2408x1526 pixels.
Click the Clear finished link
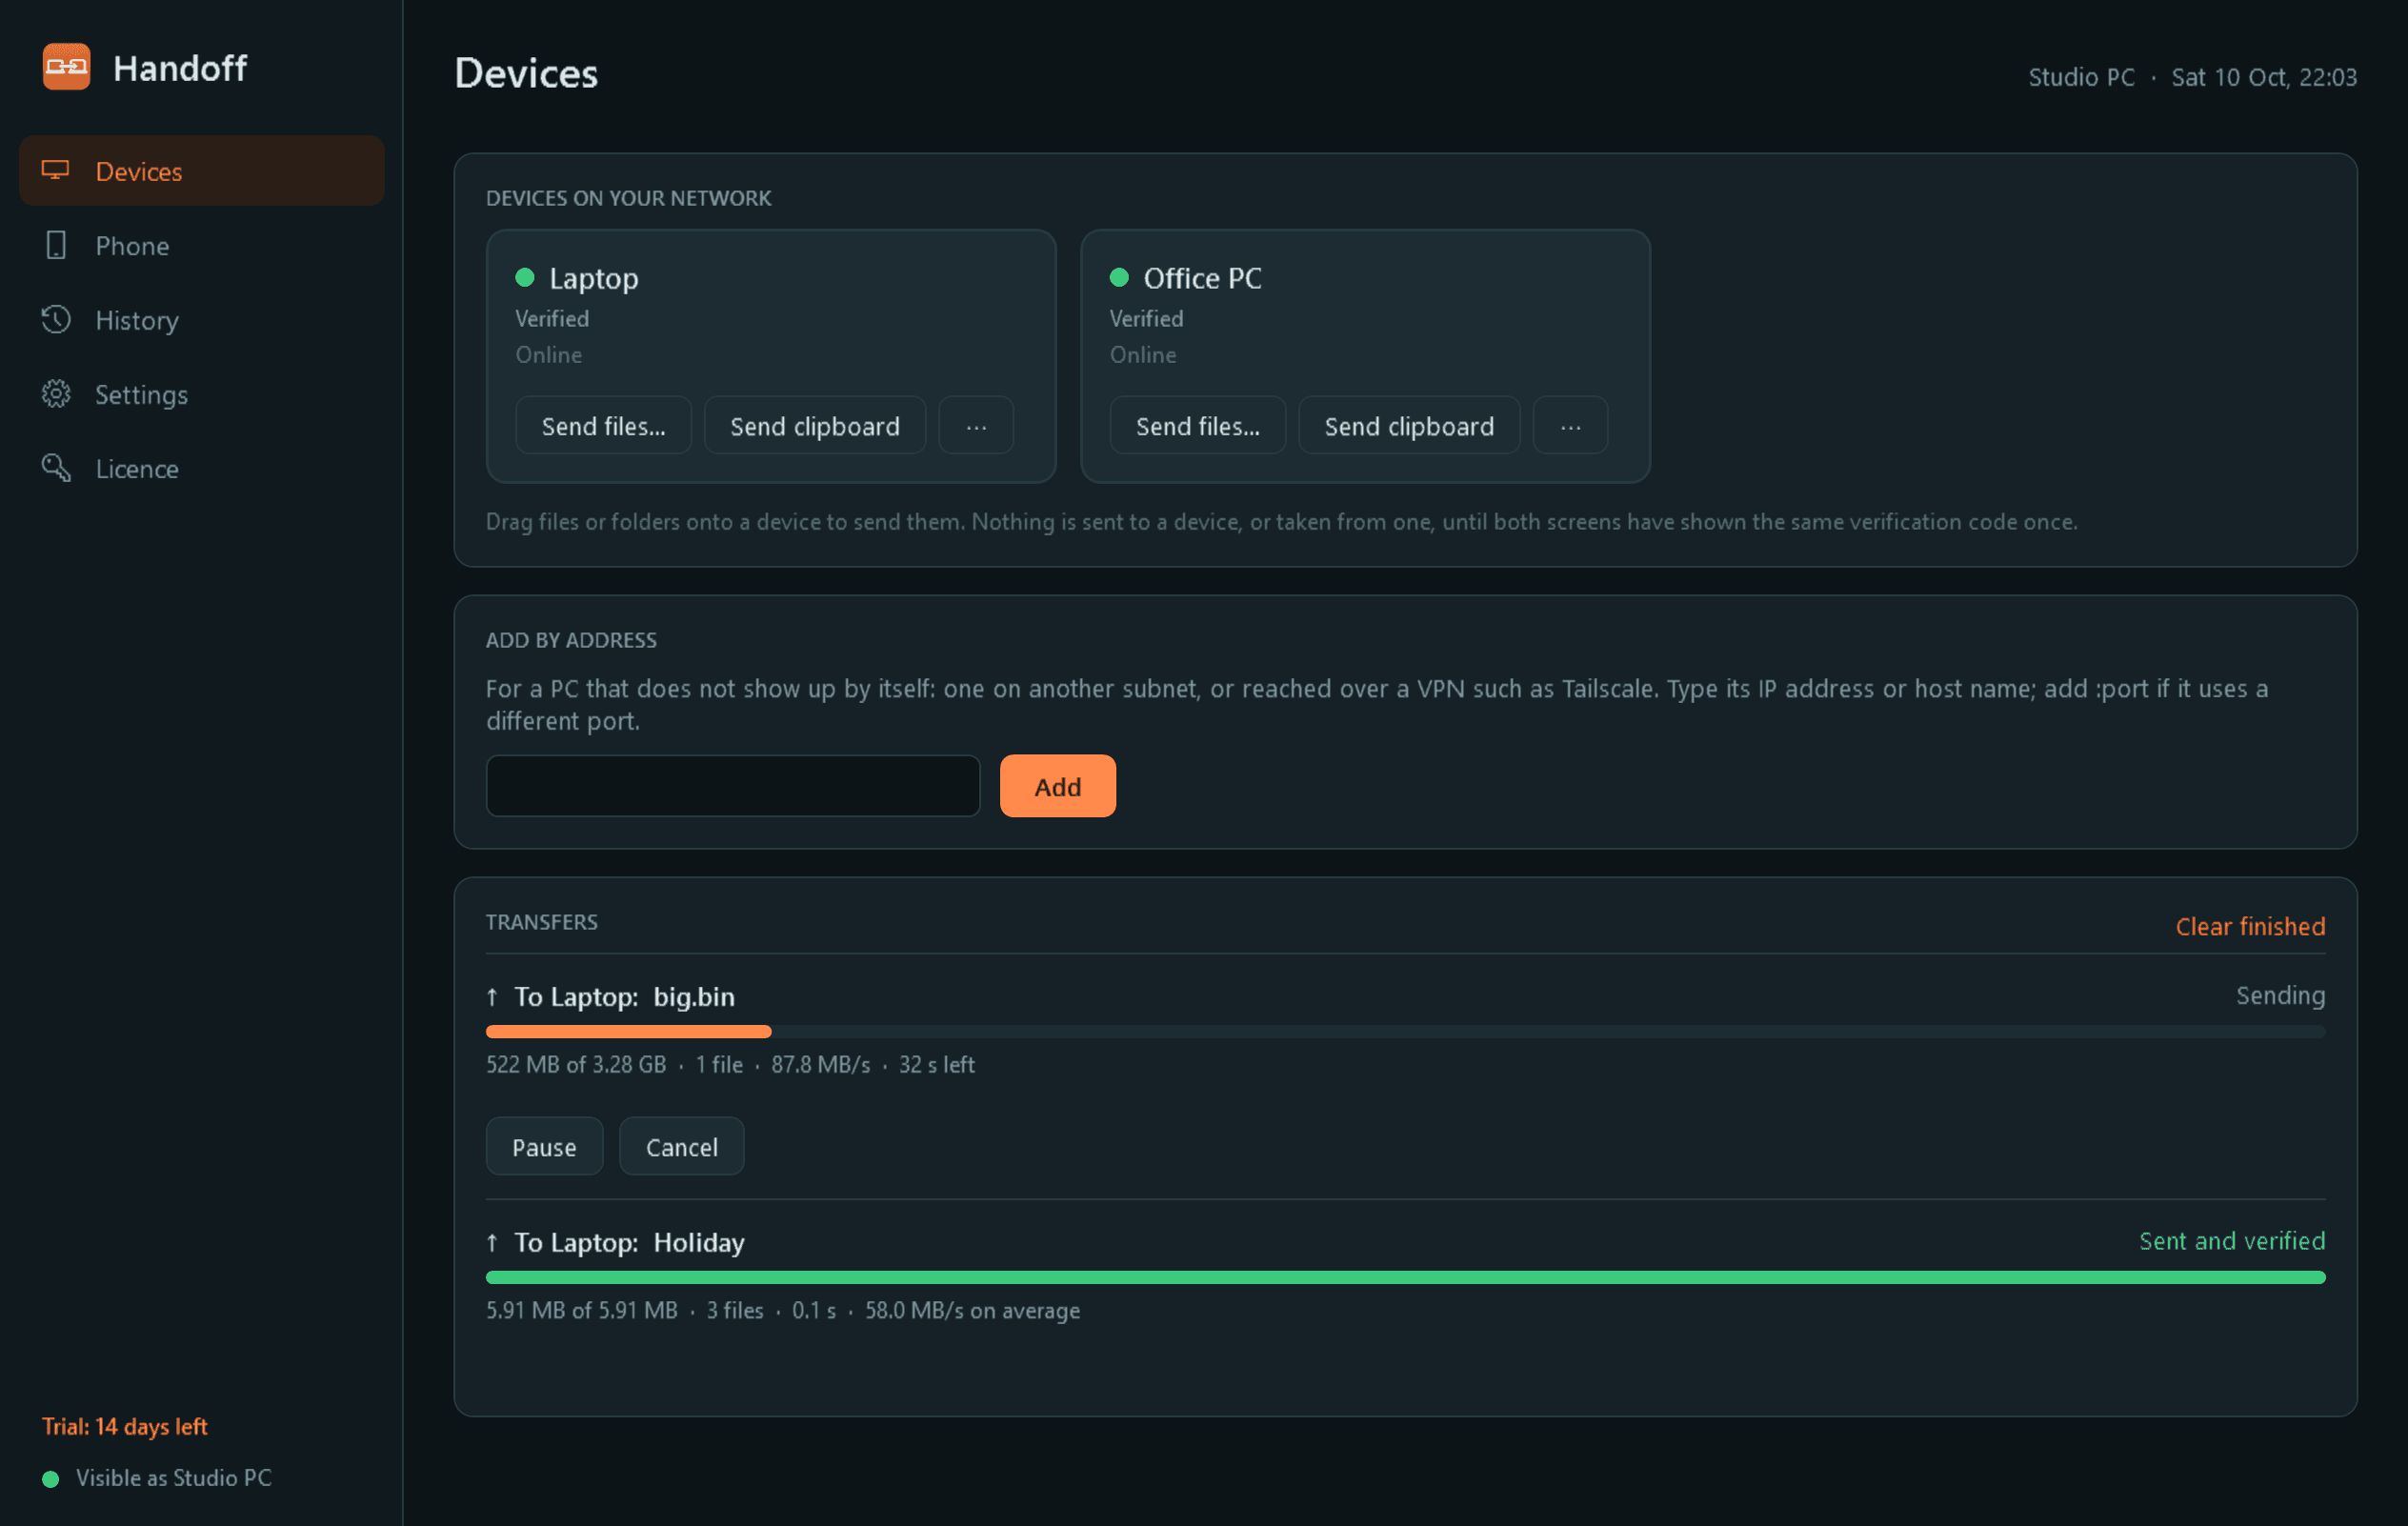pos(2250,926)
